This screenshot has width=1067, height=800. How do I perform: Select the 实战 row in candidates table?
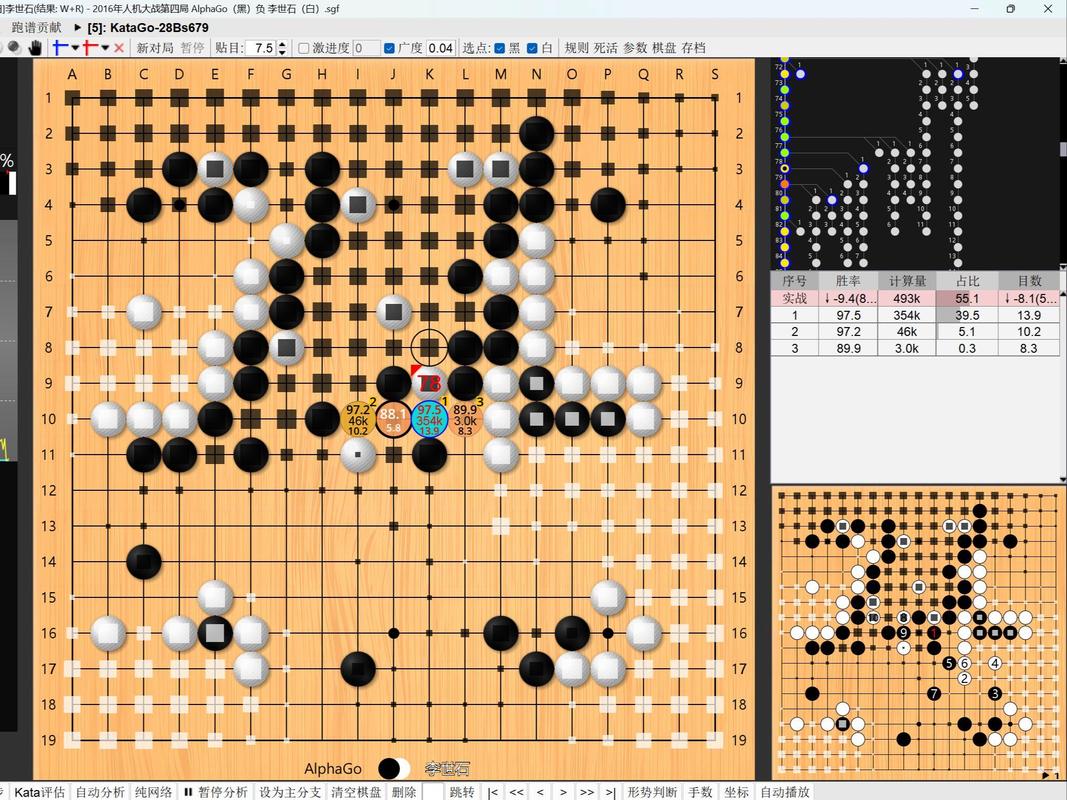tap(915, 298)
